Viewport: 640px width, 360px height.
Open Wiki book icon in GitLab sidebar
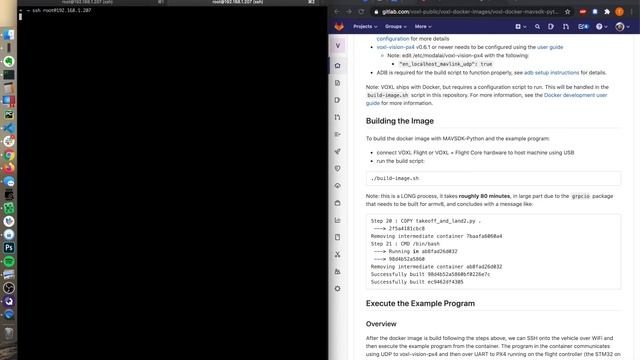pos(338,237)
